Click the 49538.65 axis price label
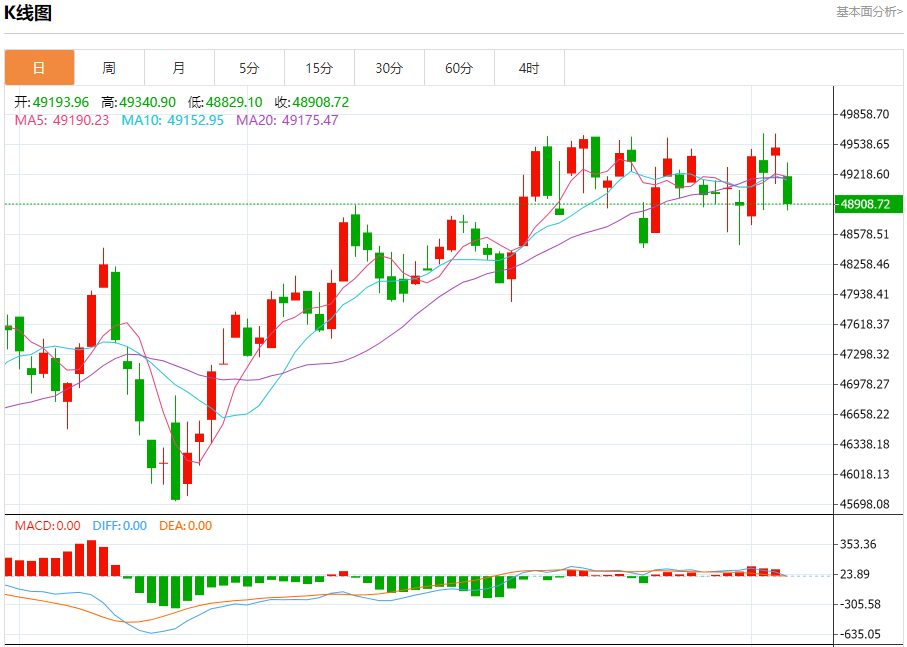907x647 pixels. (865, 144)
